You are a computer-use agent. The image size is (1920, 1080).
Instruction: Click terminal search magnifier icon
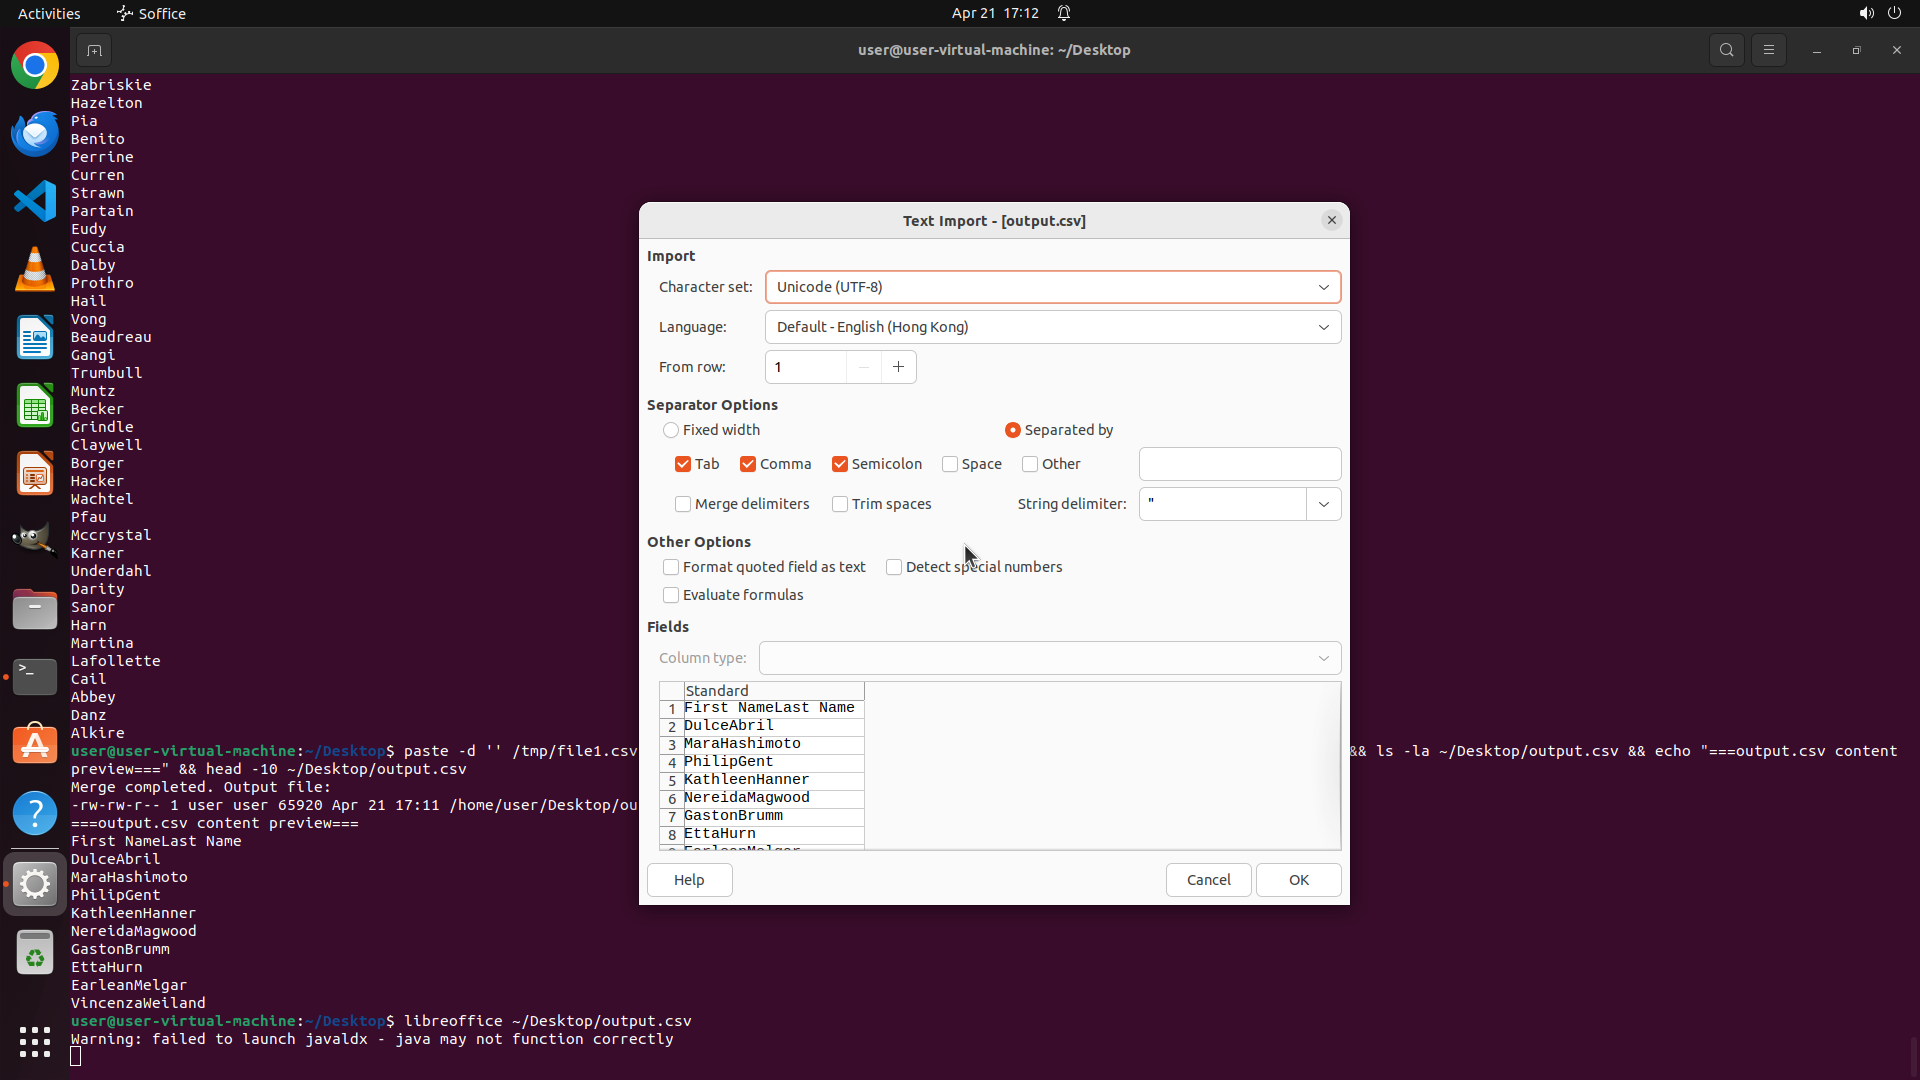(1726, 50)
